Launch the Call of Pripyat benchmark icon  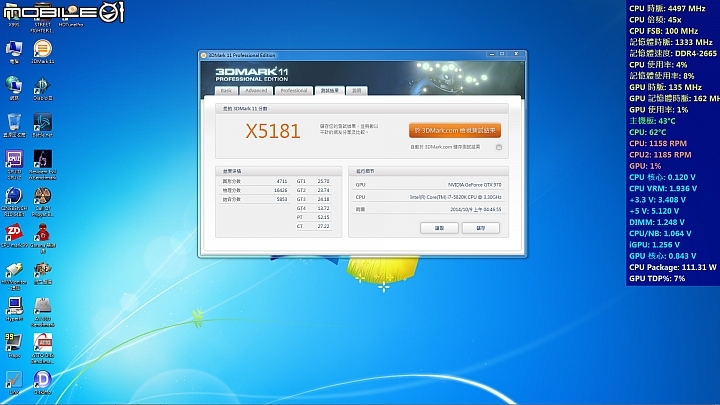[x=43, y=201]
